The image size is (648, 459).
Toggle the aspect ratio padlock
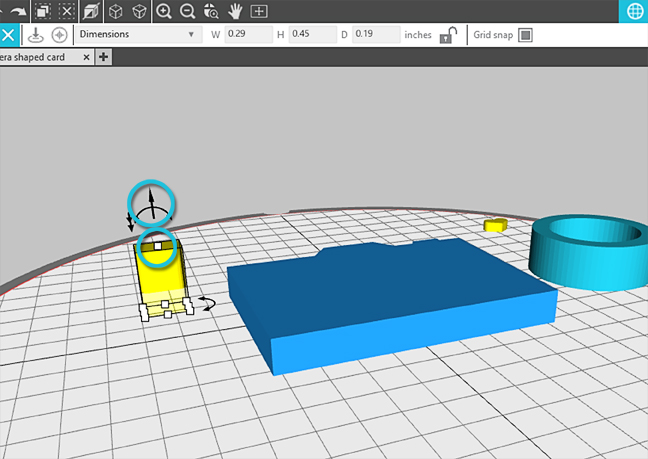(x=448, y=35)
